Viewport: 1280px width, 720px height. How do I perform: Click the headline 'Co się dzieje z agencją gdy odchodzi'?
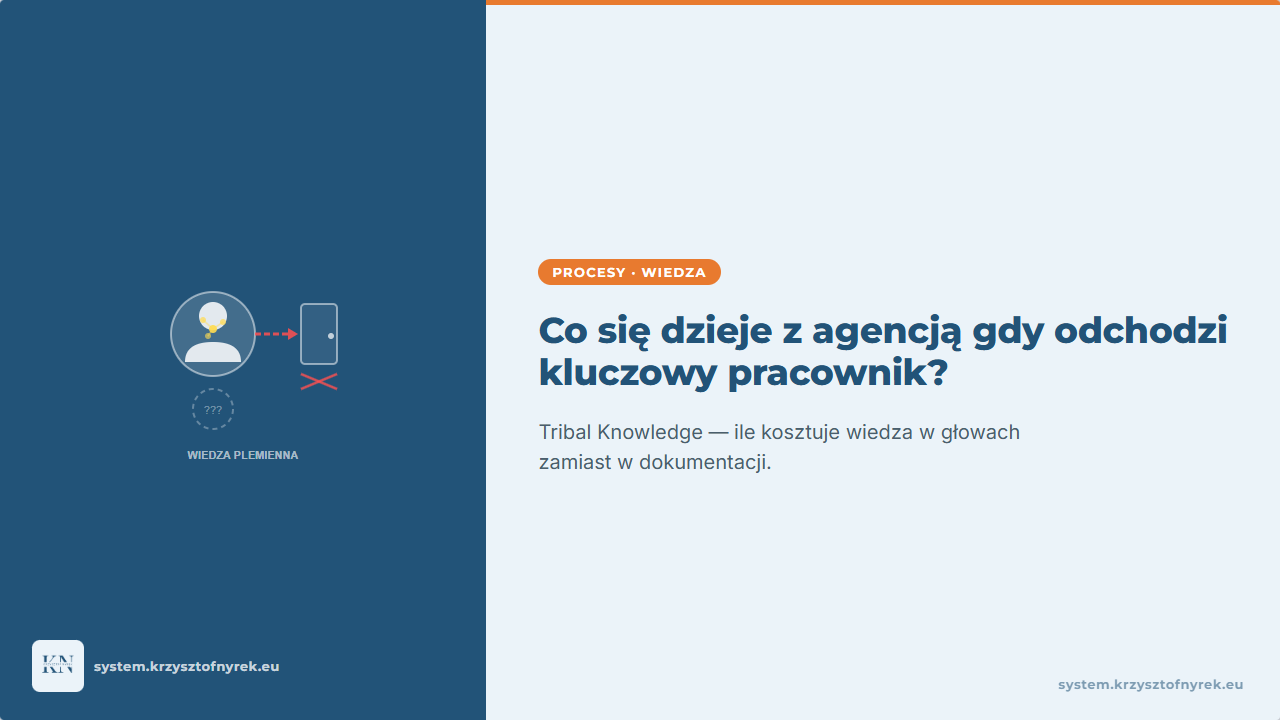pos(883,330)
